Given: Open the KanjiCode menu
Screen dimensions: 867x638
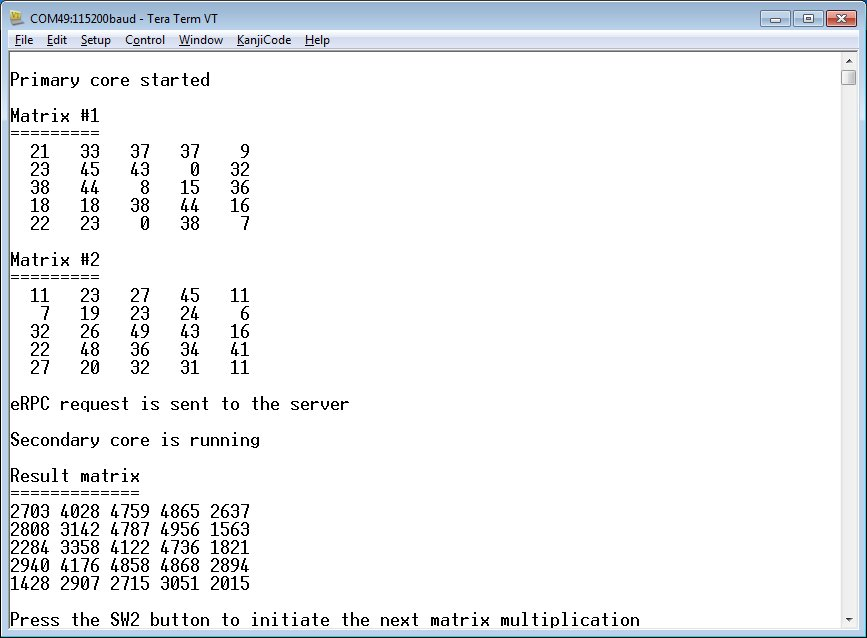Looking at the screenshot, I should (264, 40).
